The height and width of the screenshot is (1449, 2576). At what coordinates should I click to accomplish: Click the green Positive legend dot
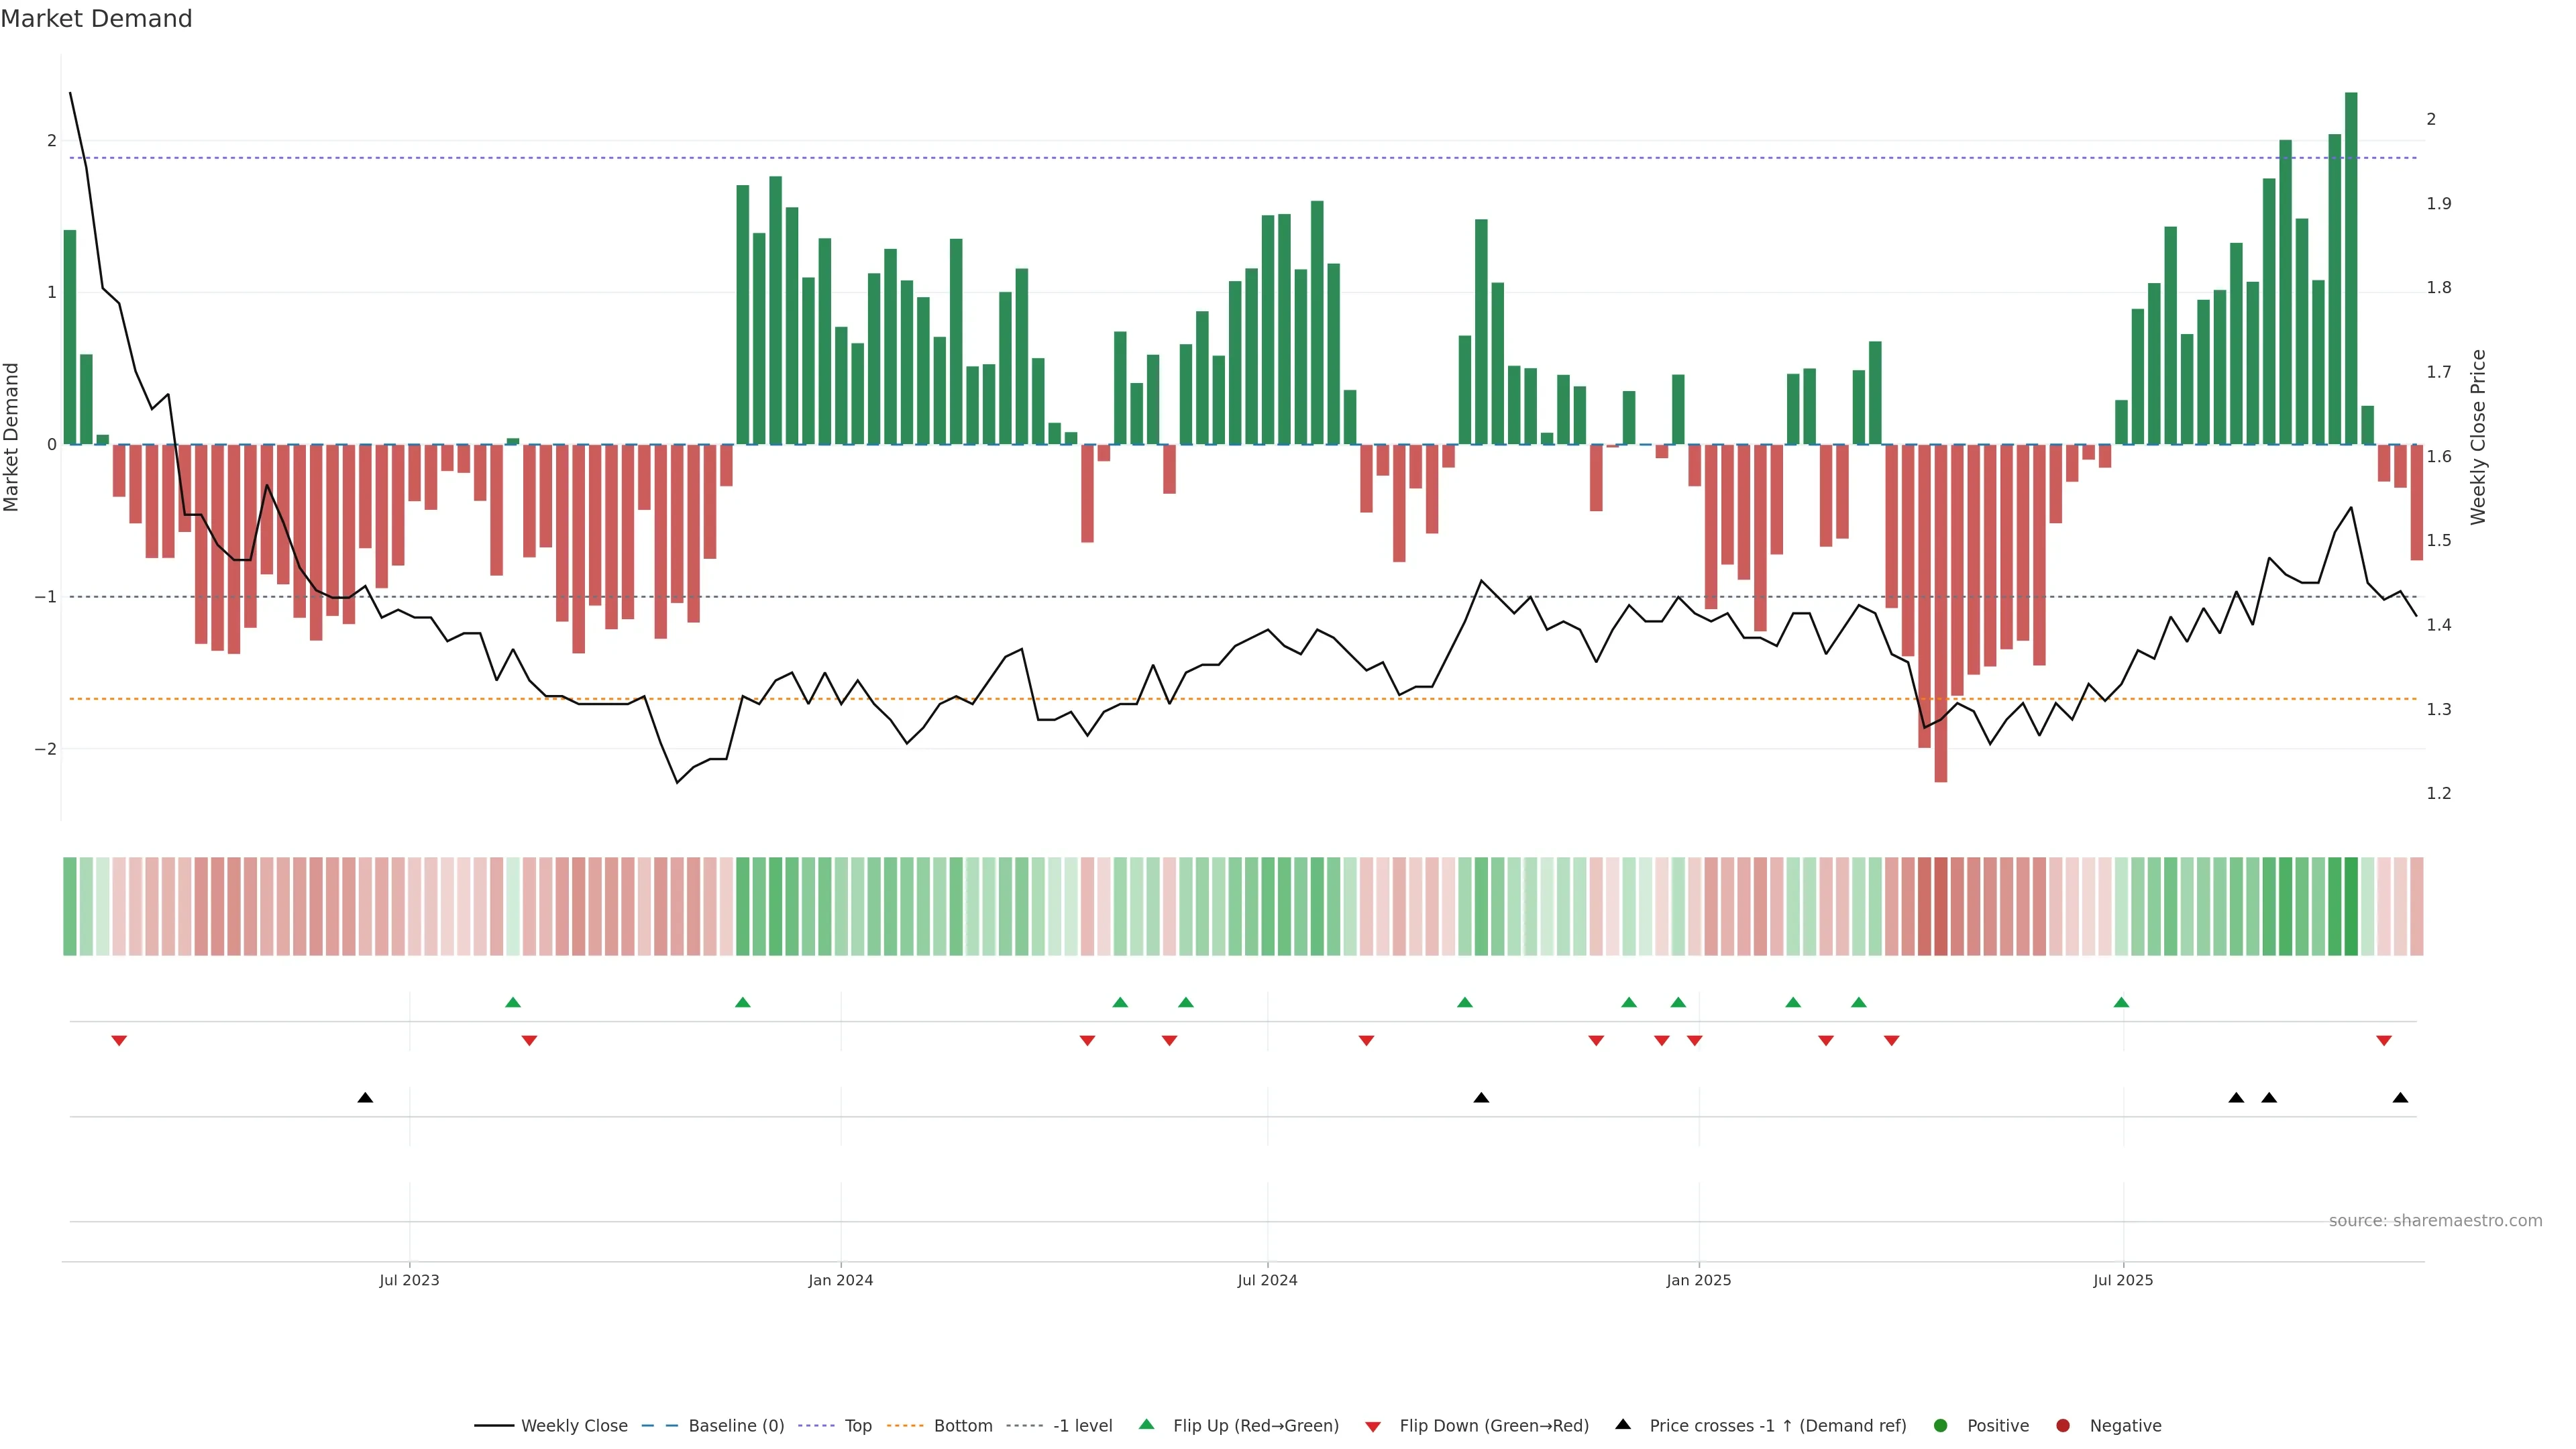(x=1941, y=1426)
